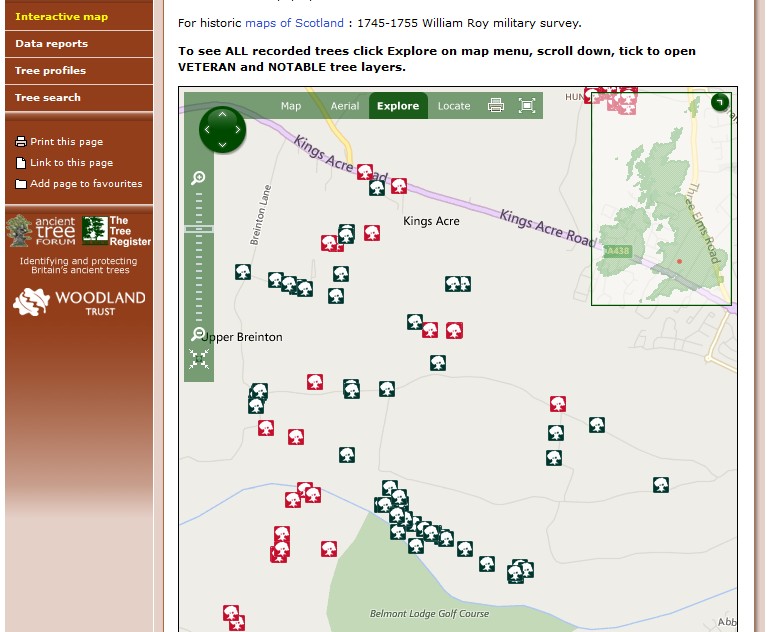
Task: Click the overview mini-map of Britain
Action: pos(661,199)
